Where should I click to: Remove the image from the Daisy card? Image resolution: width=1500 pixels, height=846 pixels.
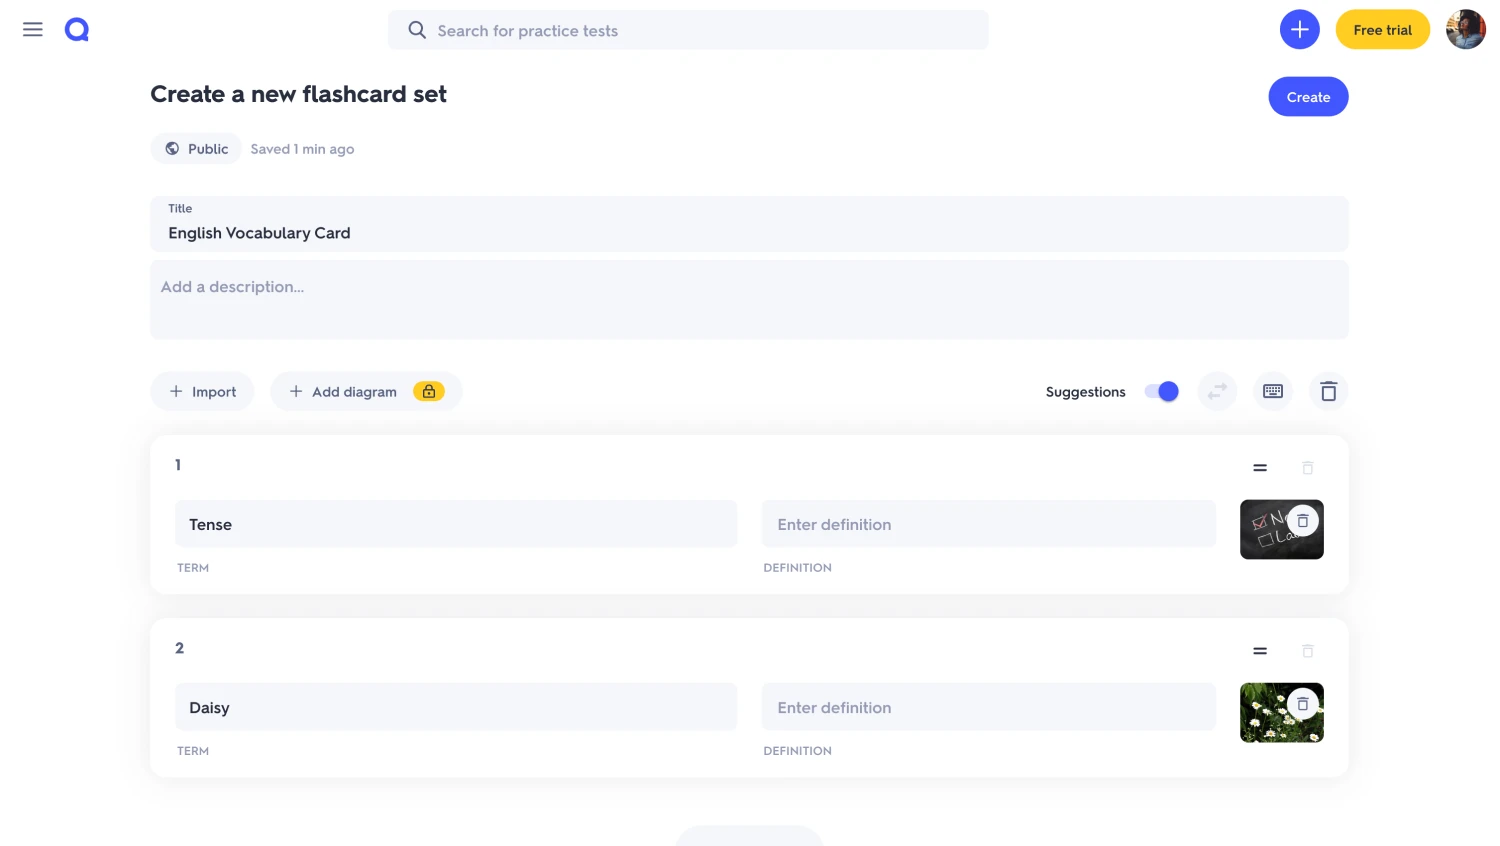pyautogui.click(x=1302, y=703)
